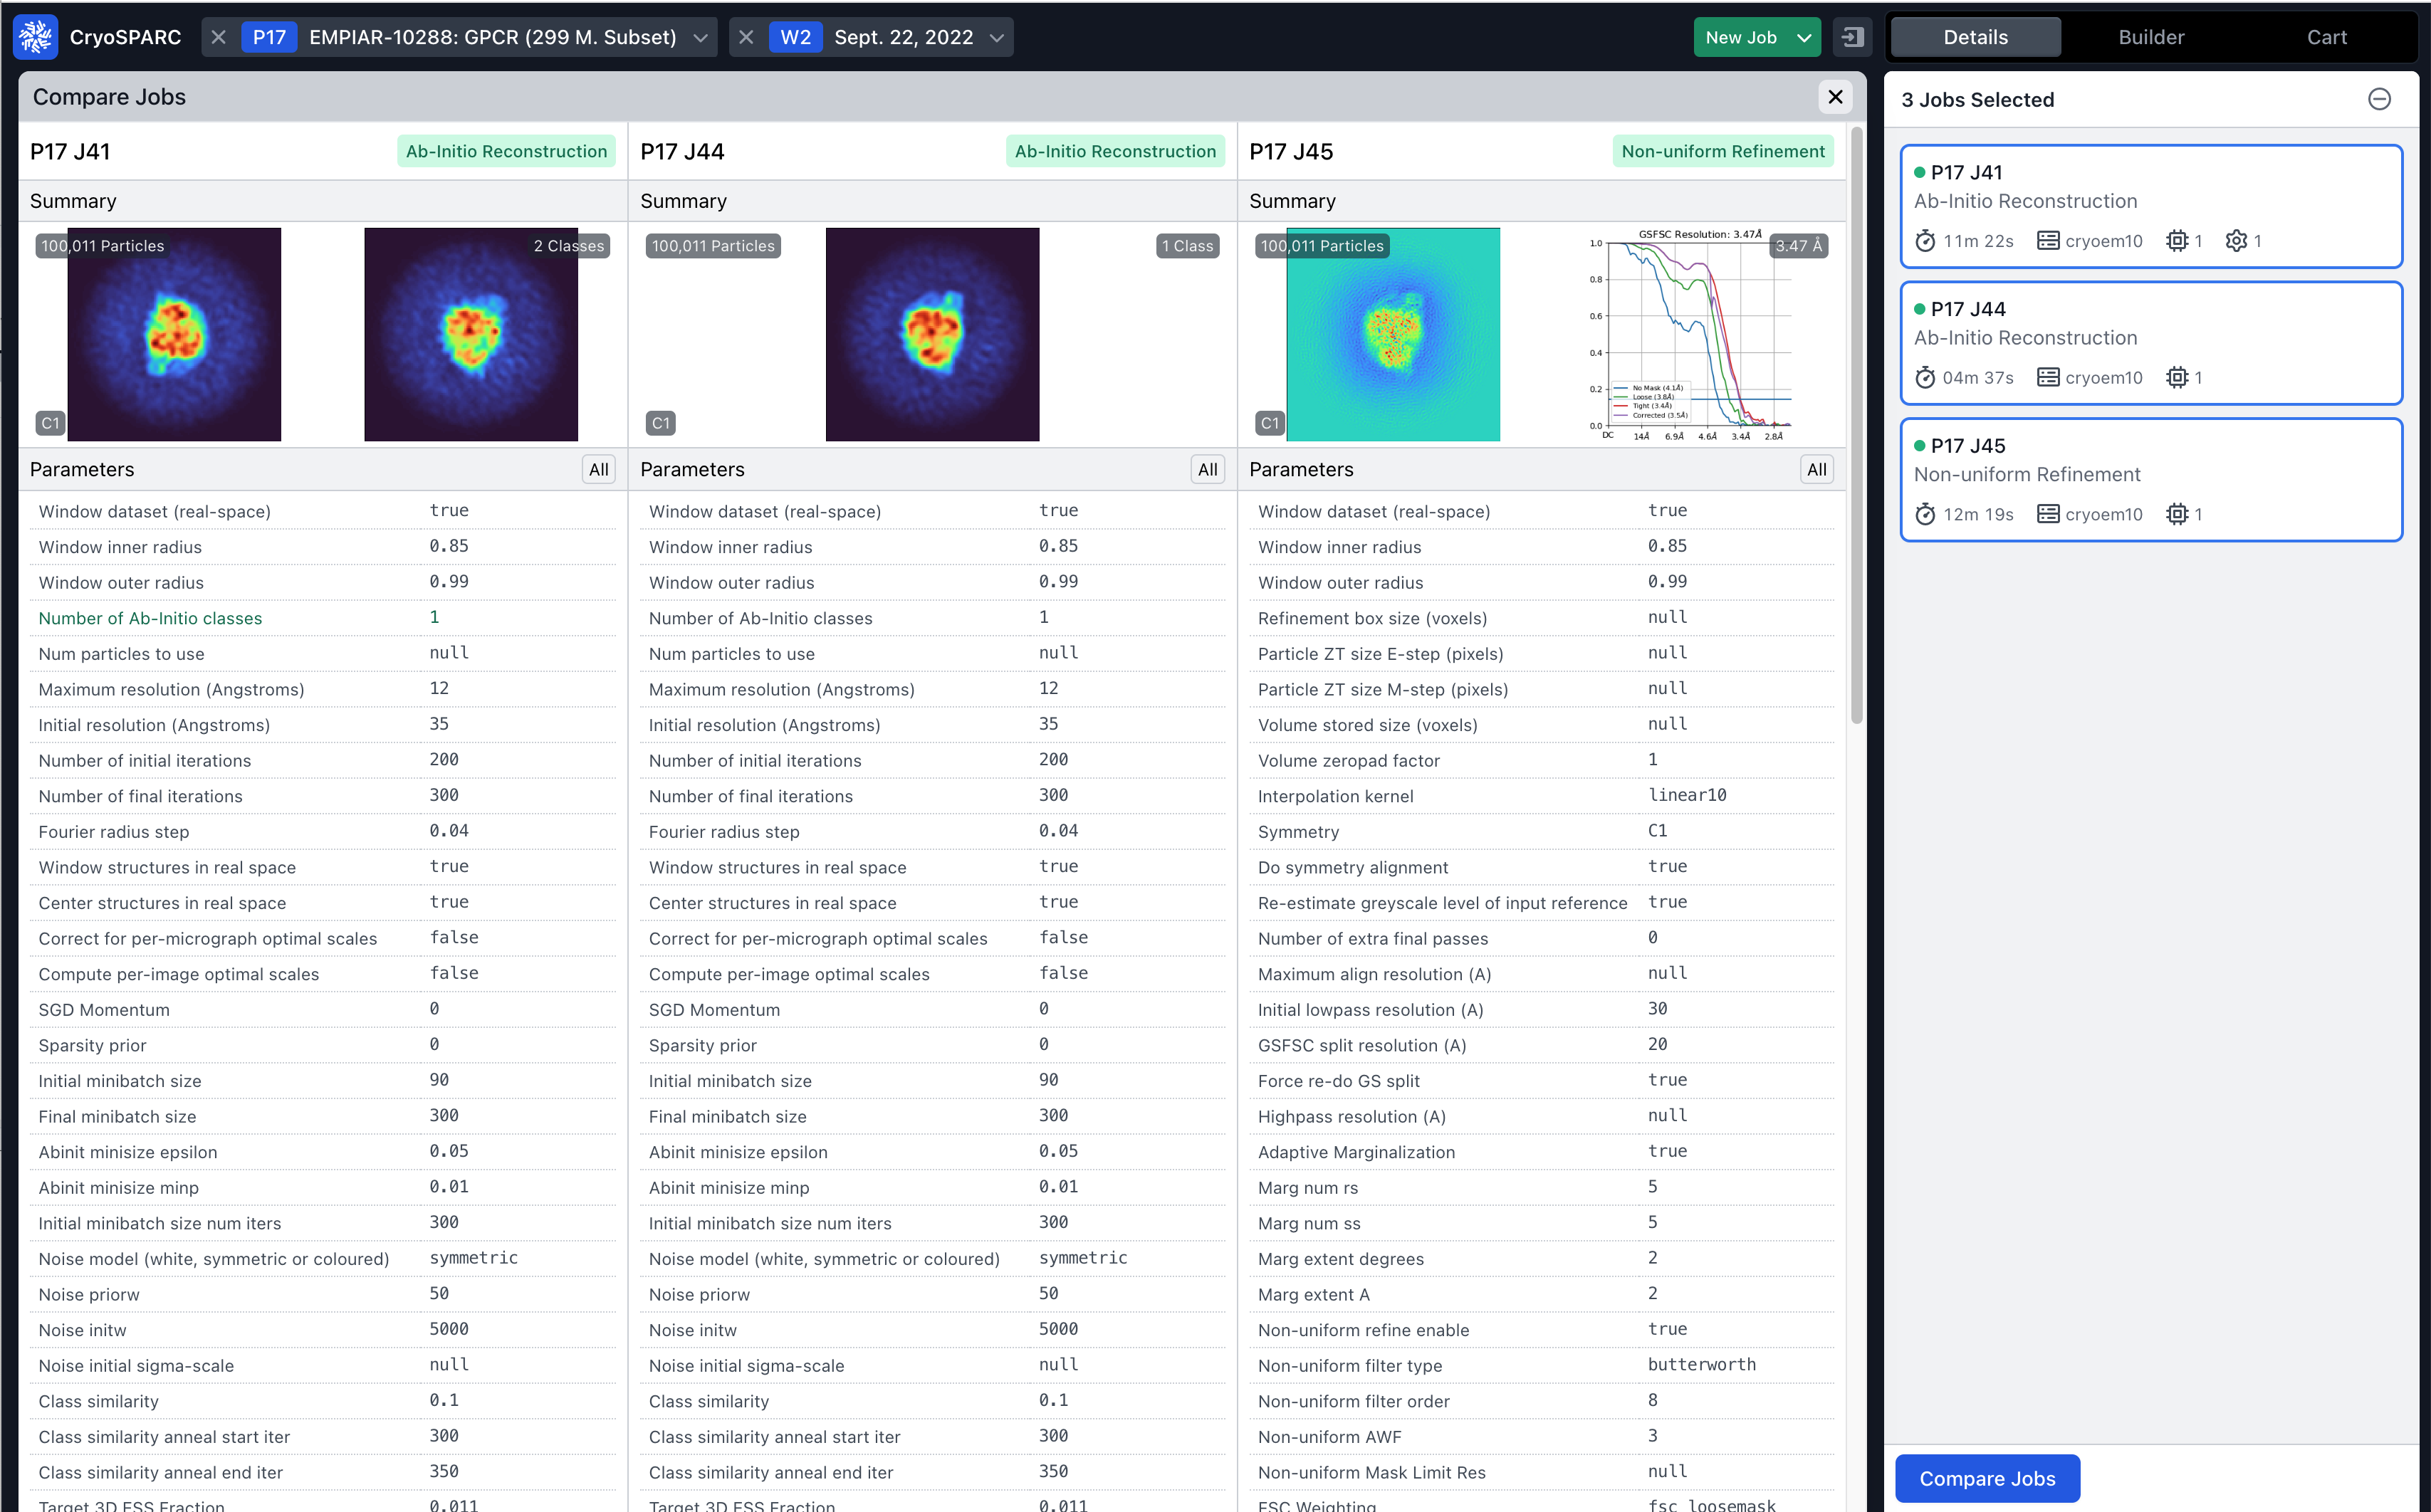Switch to the Builder tab
2431x1512 pixels.
tap(2151, 37)
